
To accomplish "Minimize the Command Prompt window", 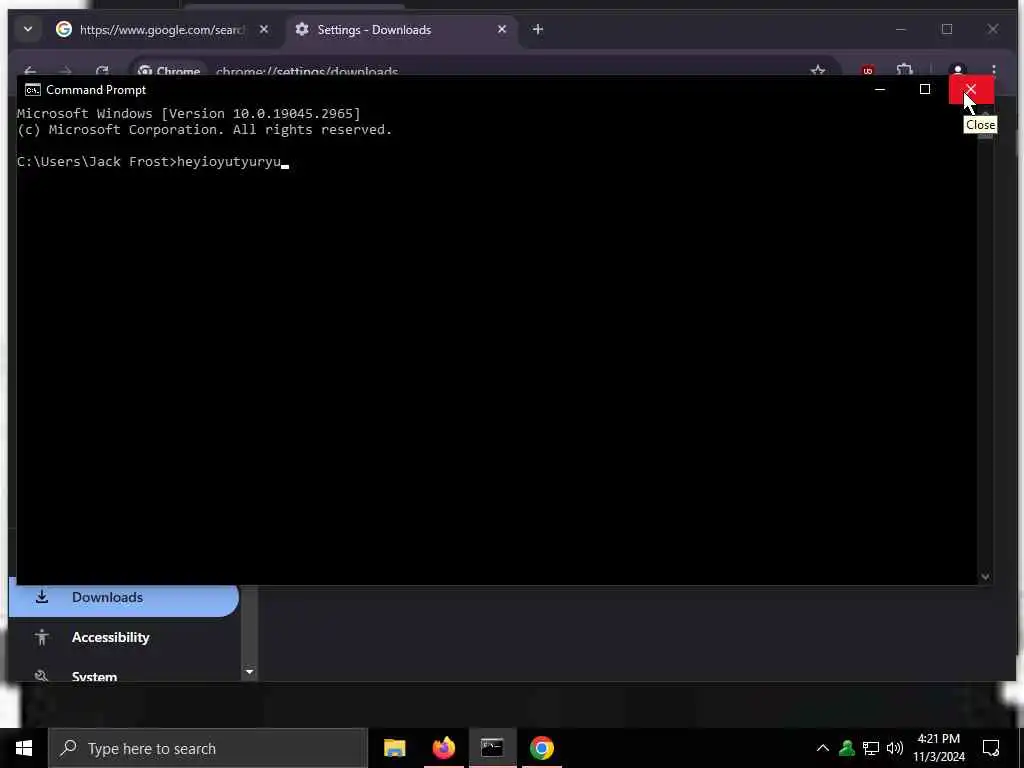I will (880, 89).
